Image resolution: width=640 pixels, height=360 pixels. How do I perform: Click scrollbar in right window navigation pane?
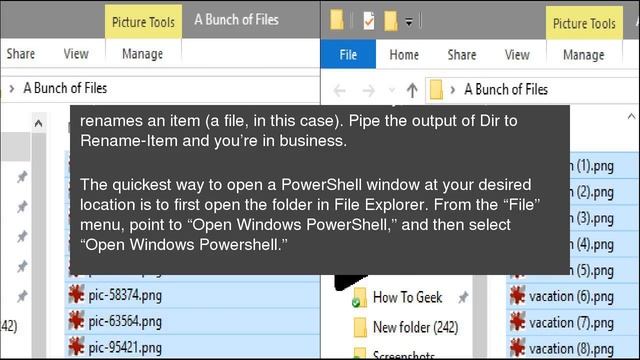480,317
